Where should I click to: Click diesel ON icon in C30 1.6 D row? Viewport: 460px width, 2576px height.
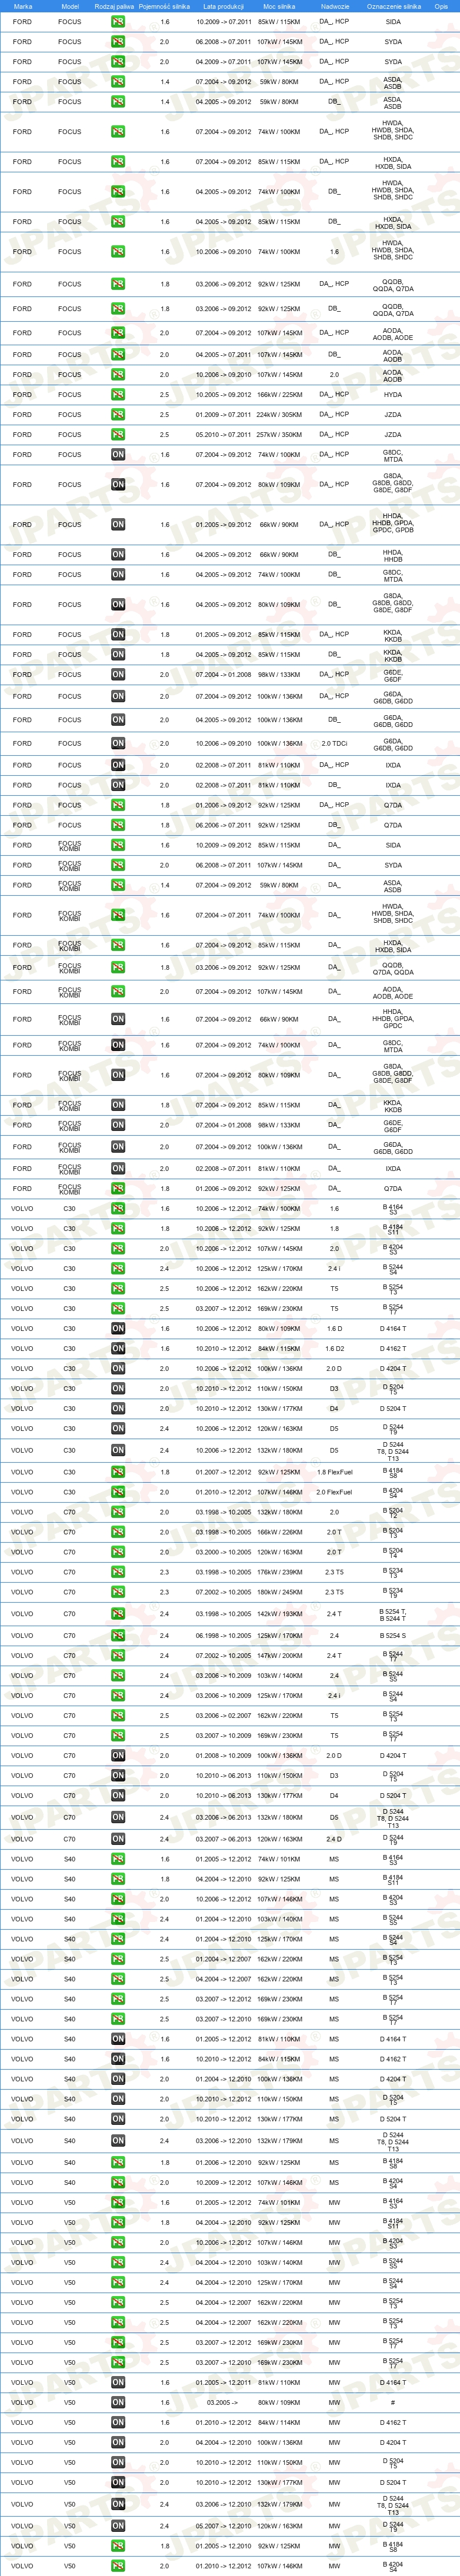pyautogui.click(x=118, y=1328)
